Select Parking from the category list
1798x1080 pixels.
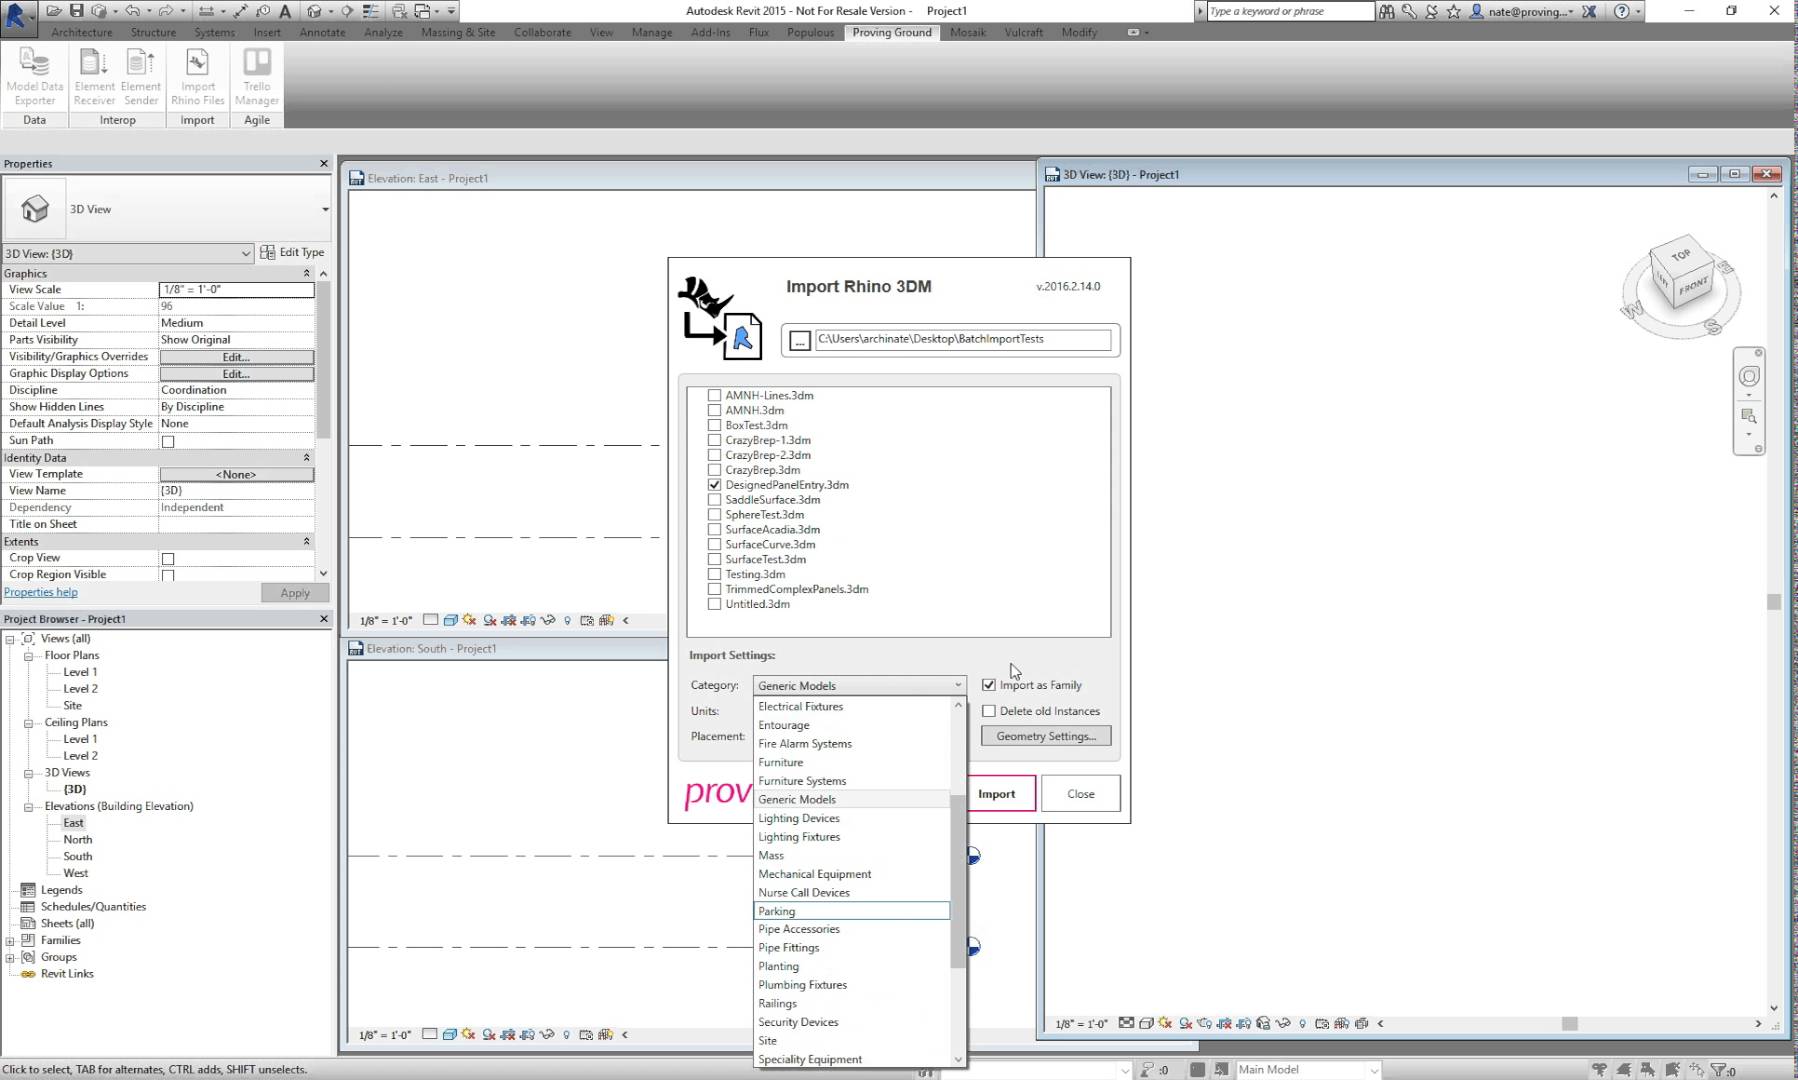(851, 911)
